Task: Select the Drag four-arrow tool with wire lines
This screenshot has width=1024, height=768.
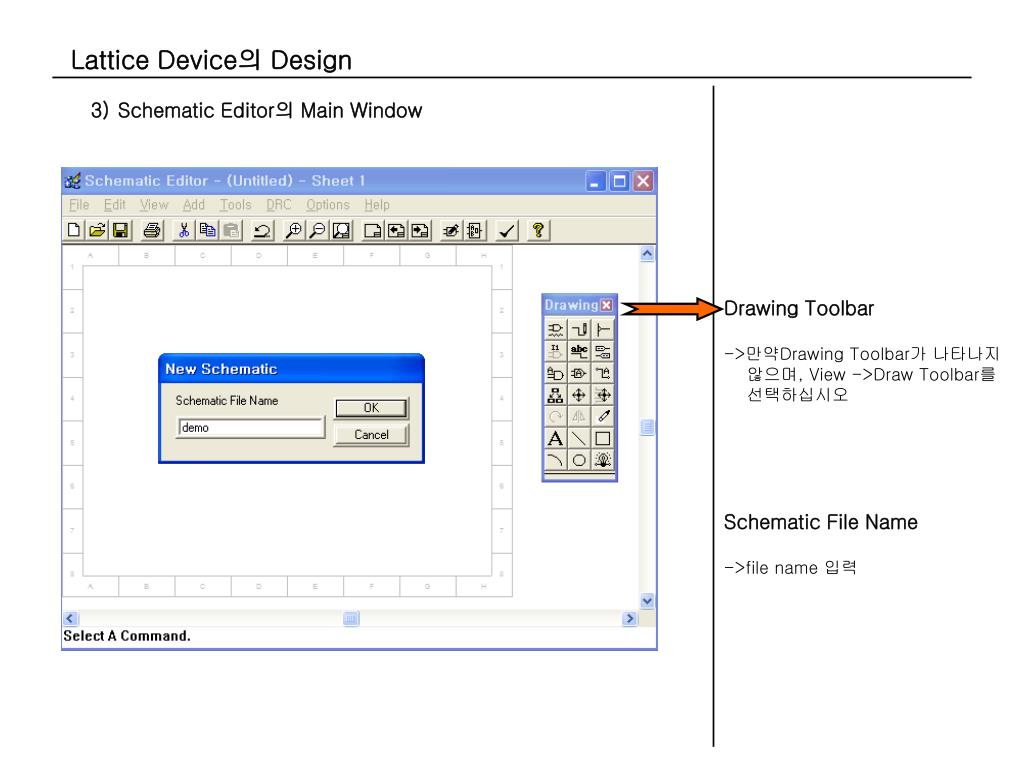Action: (603, 395)
